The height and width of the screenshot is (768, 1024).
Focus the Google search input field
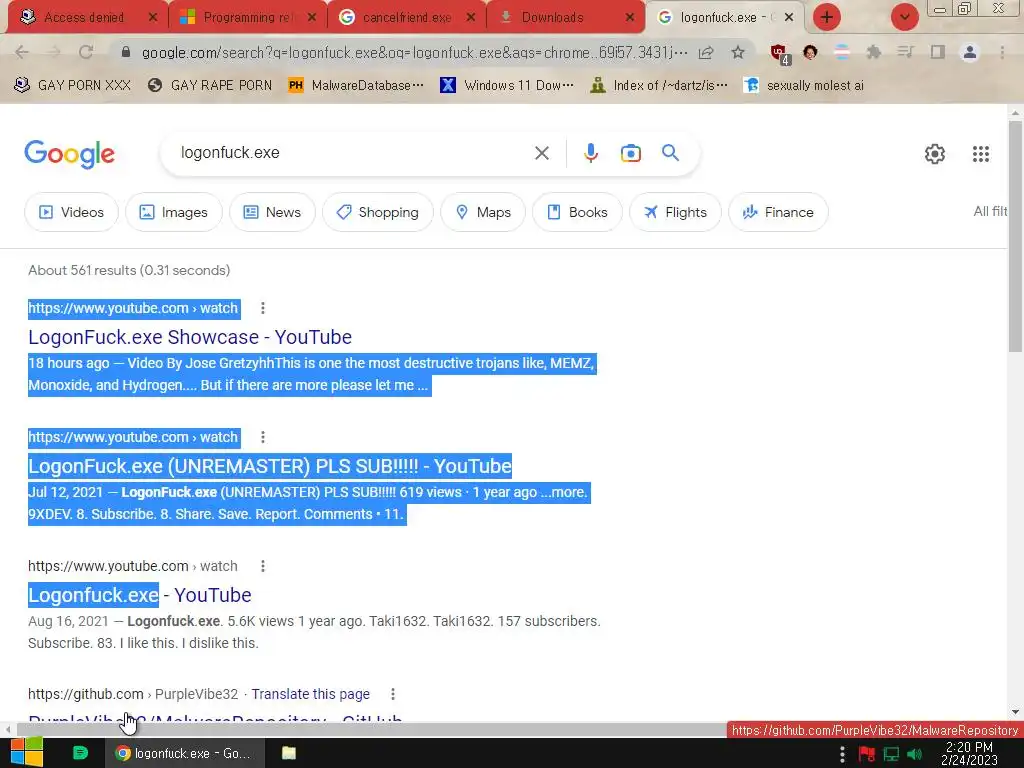pos(353,153)
